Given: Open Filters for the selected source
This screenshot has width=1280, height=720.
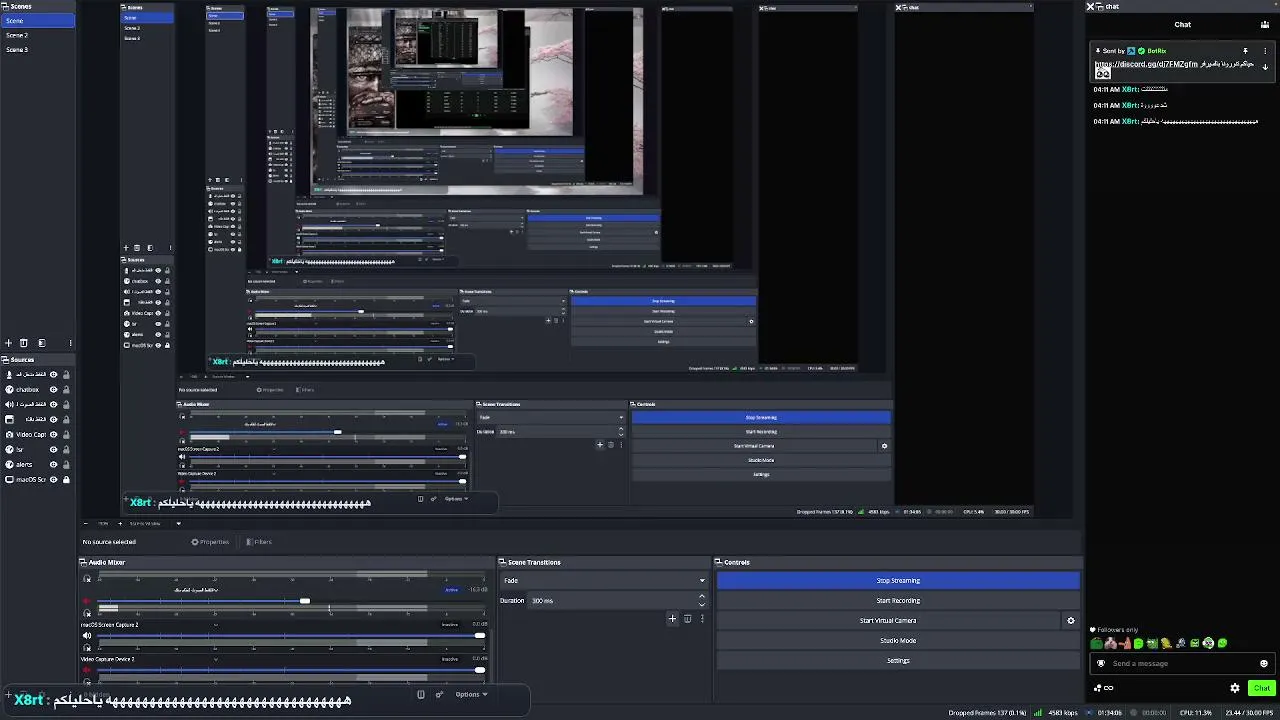Looking at the screenshot, I should pyautogui.click(x=258, y=542).
